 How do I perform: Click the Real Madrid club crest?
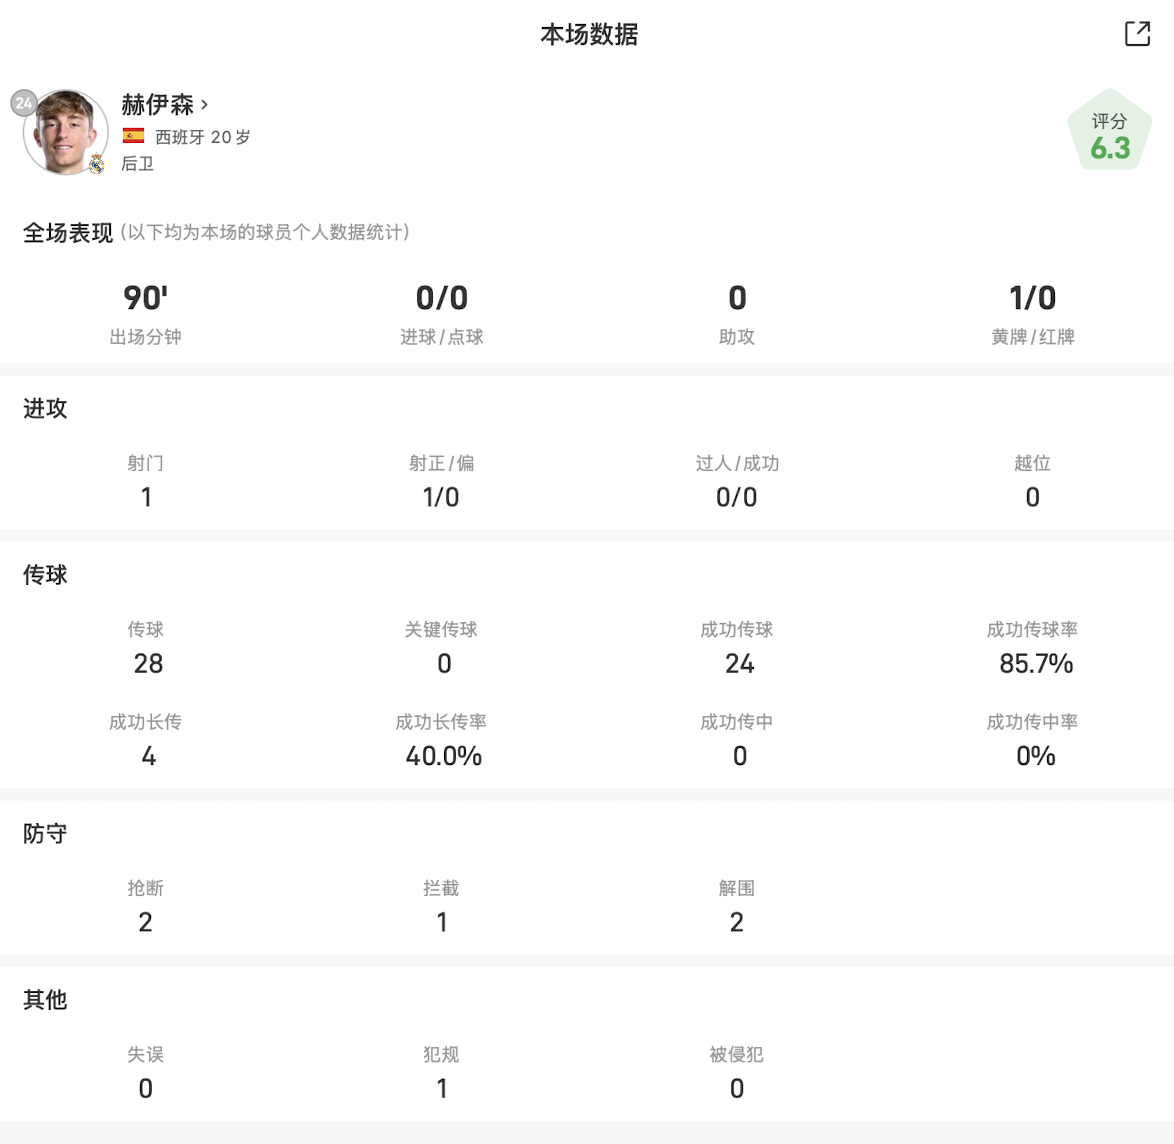point(97,164)
